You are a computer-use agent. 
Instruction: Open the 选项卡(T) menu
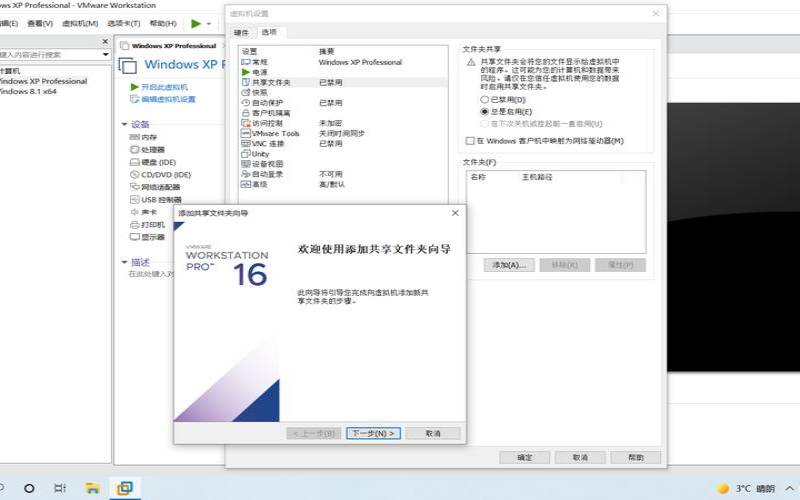click(123, 23)
